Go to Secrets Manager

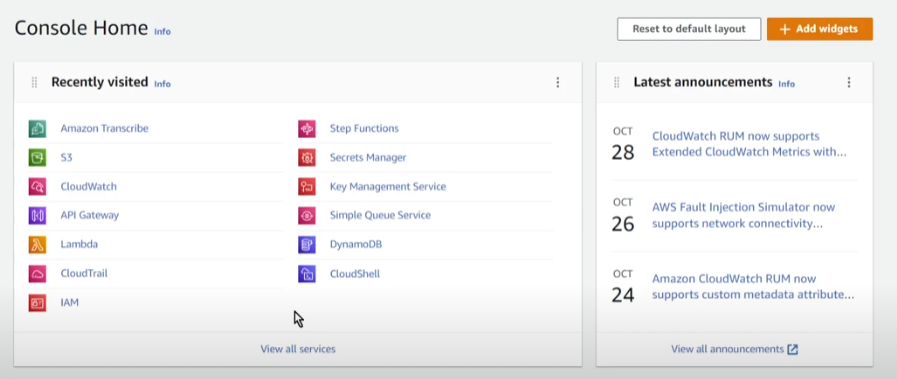pos(368,157)
